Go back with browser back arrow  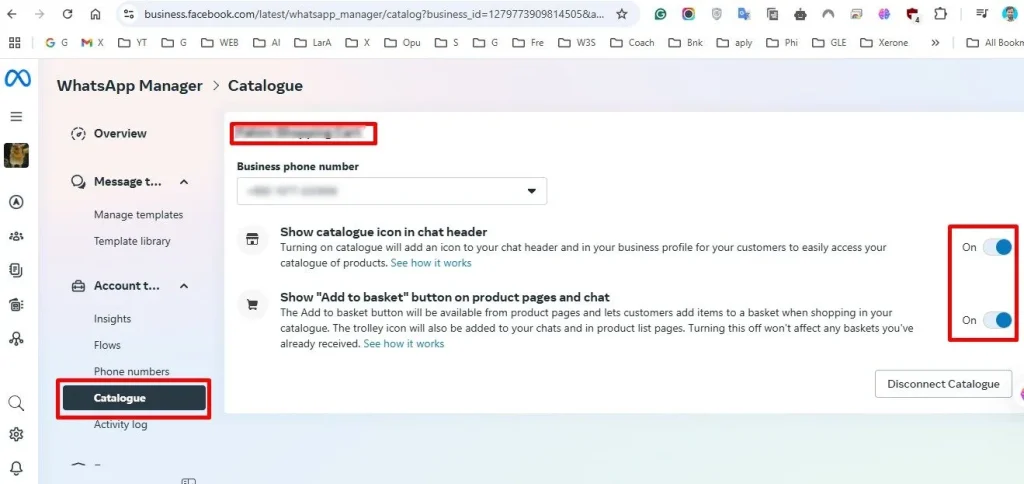point(12,14)
